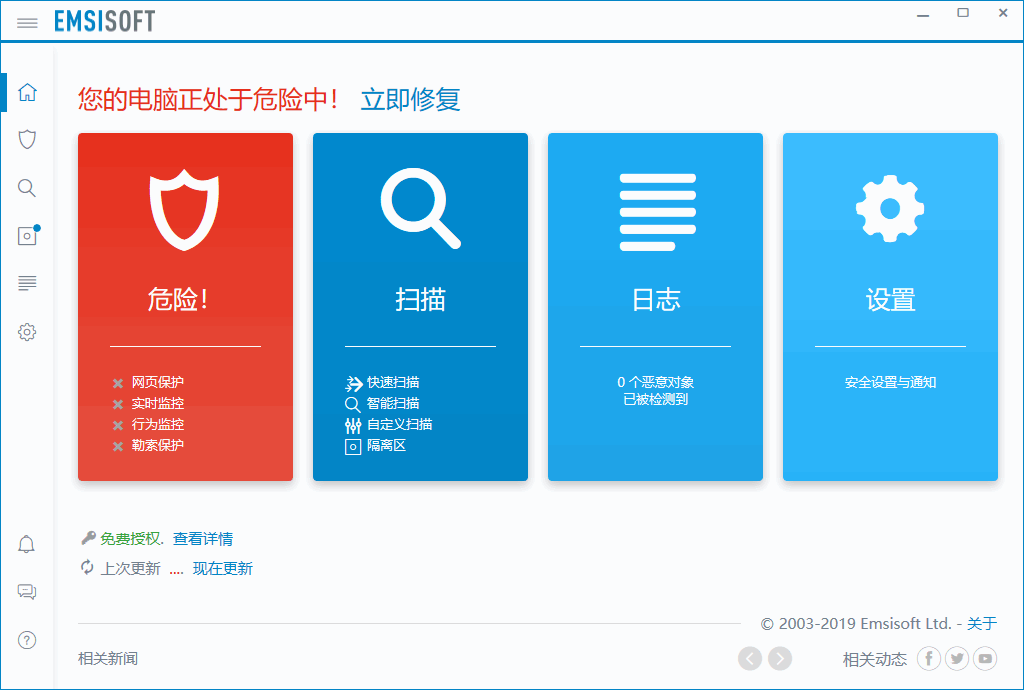
Task: Expand the hamburger menu
Action: coord(27,22)
